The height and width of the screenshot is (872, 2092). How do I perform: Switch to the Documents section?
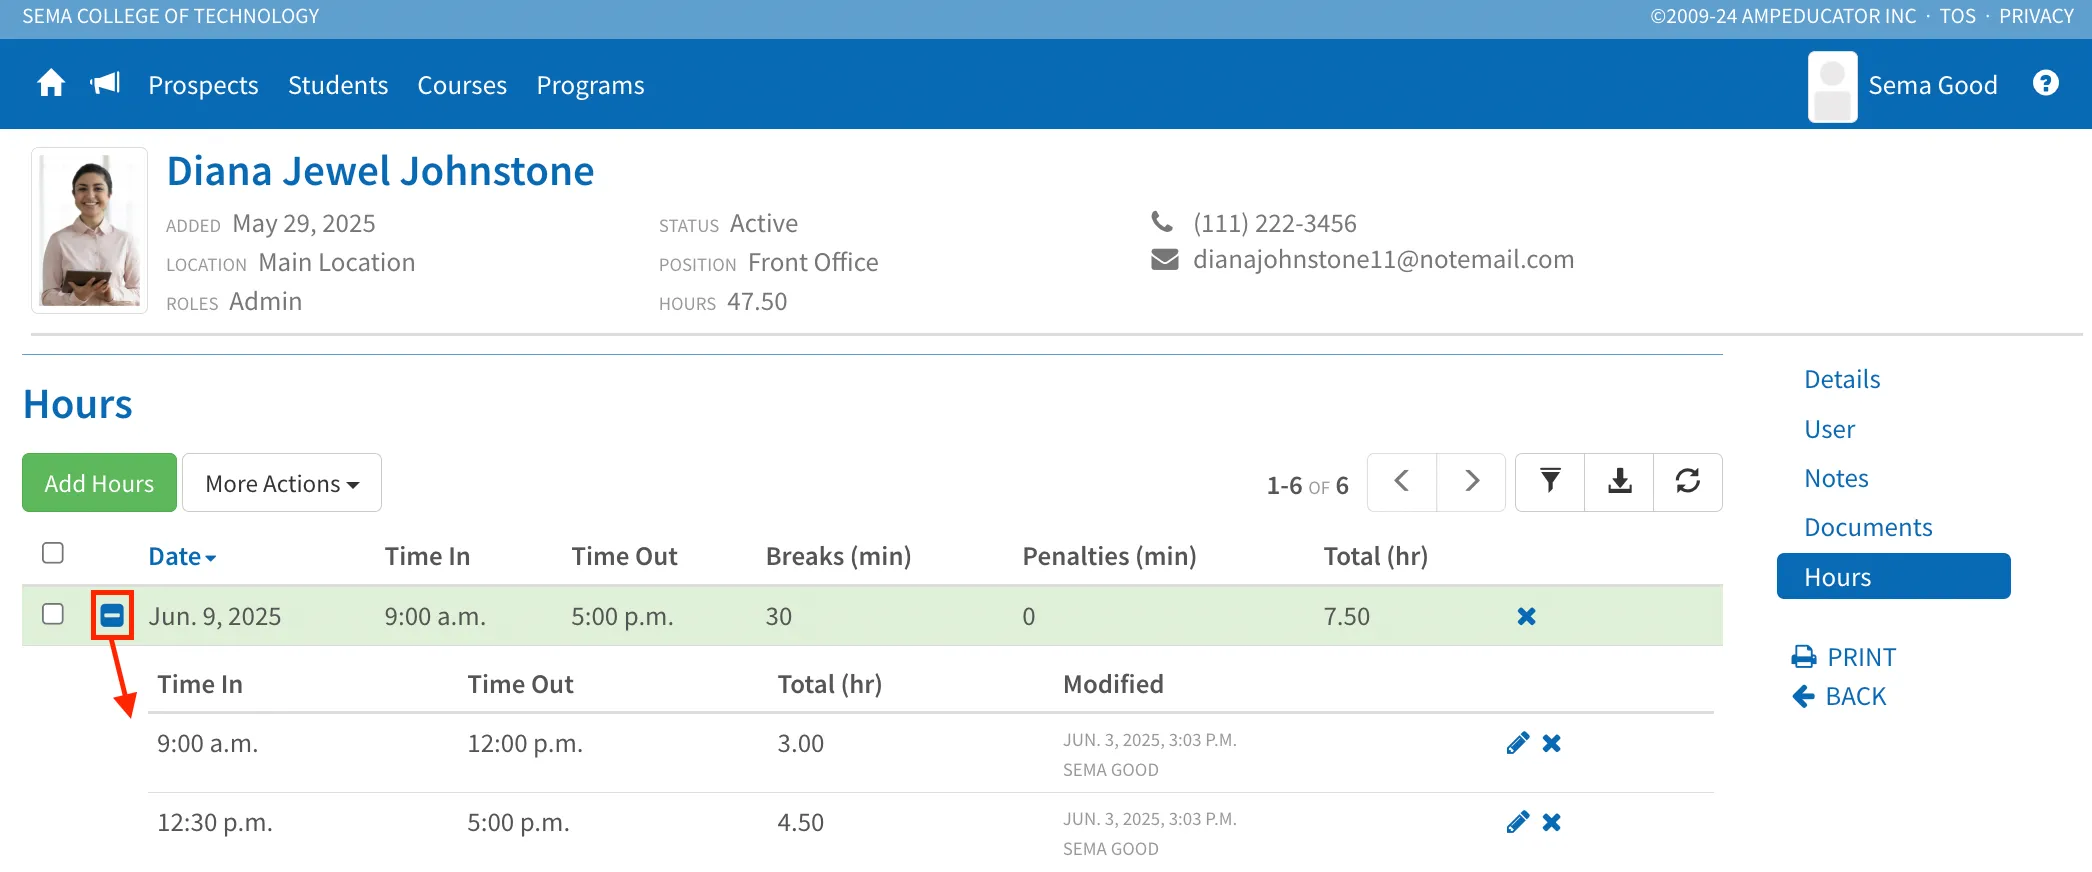coord(1868,527)
